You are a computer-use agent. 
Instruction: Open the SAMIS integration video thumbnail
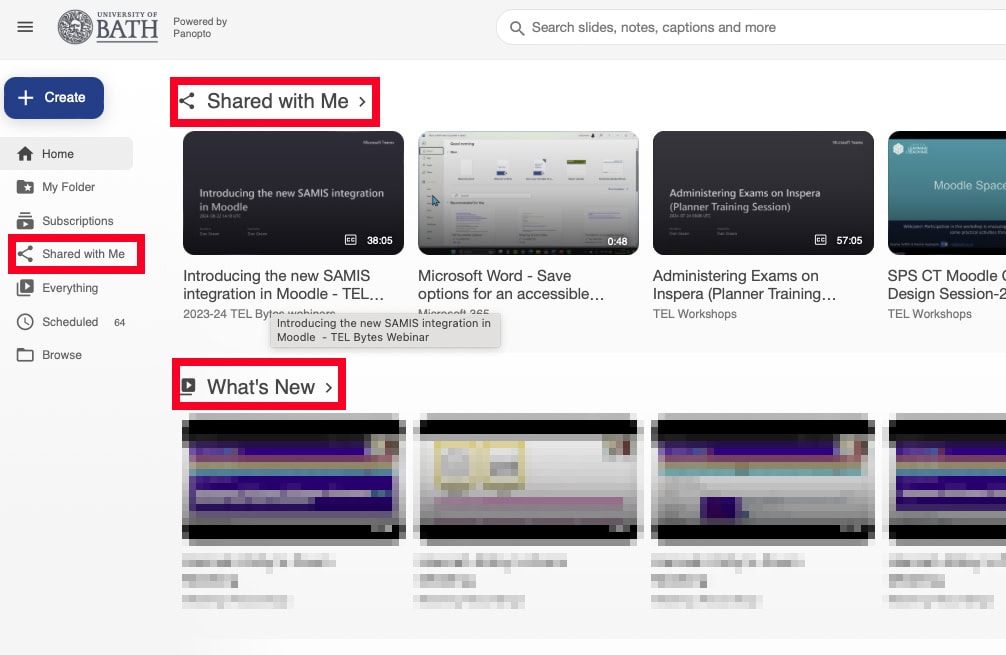(x=293, y=193)
